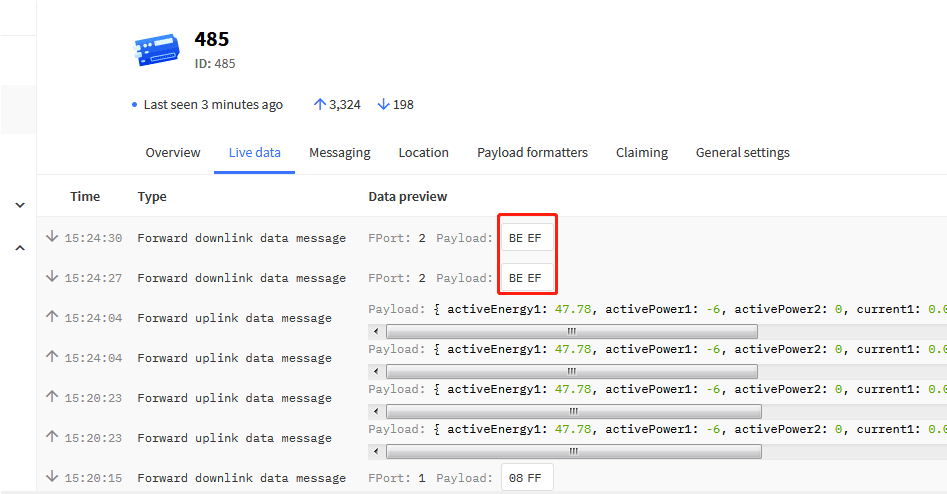947x494 pixels.
Task: Open the Messaging tab
Action: [x=339, y=153]
